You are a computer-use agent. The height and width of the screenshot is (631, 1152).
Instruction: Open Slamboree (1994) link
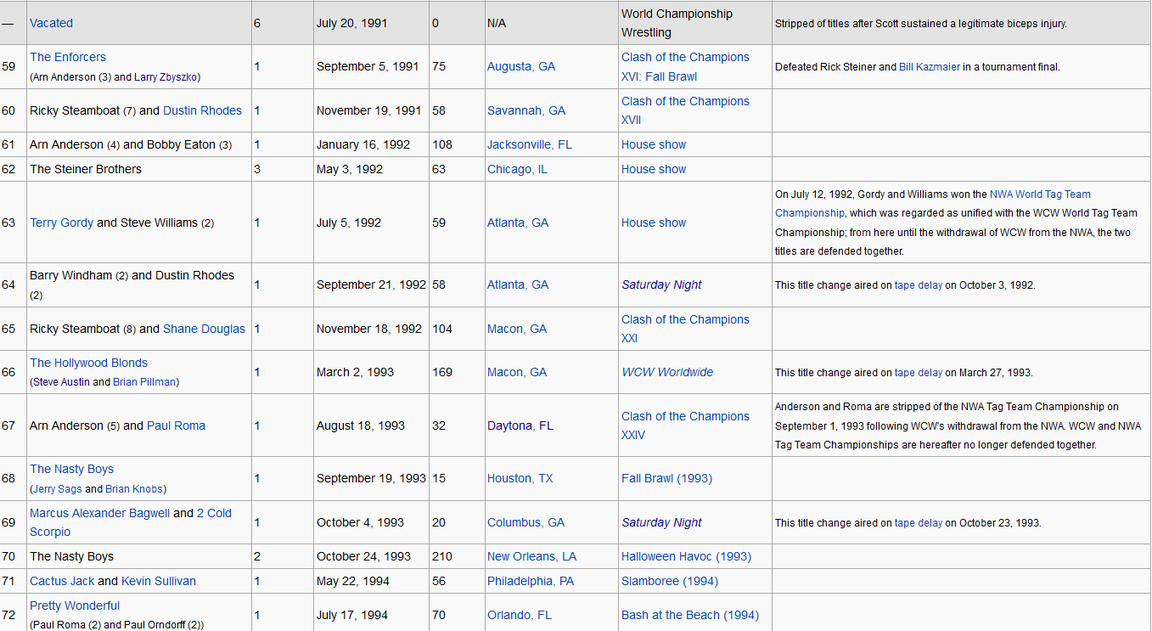669,580
